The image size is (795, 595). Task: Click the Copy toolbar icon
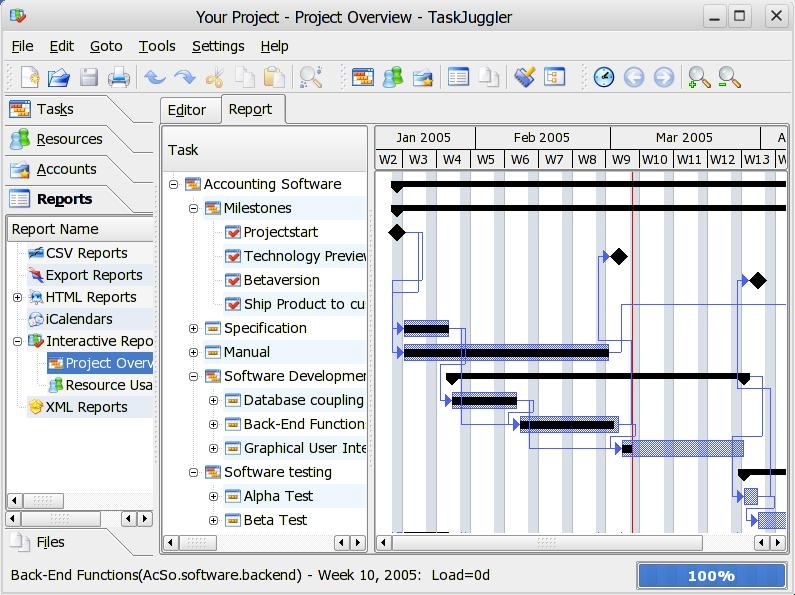point(244,78)
